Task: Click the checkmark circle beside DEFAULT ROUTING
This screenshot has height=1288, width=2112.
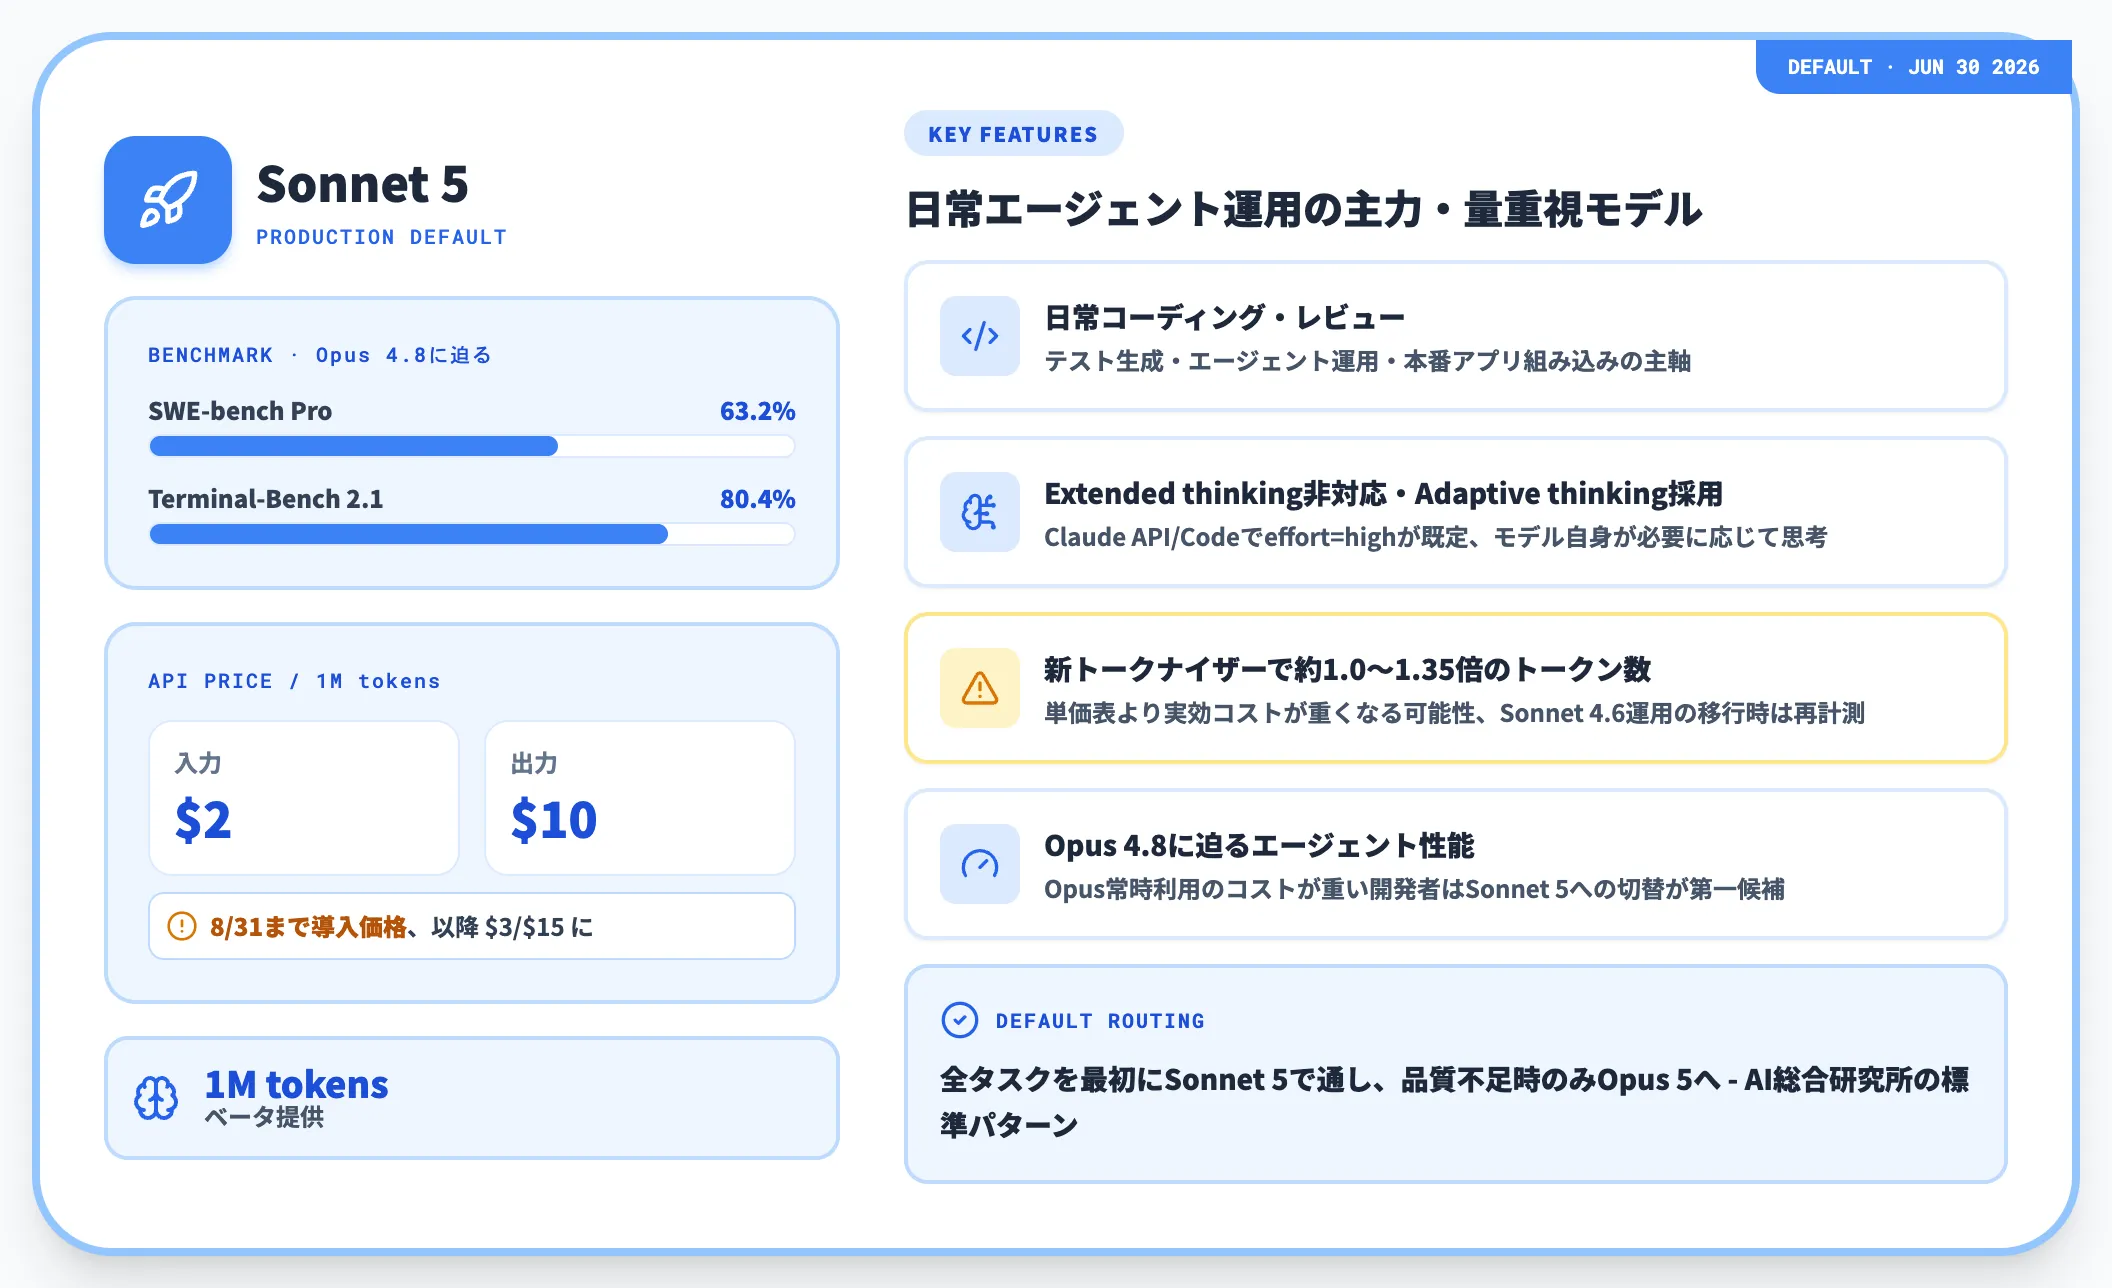Action: [960, 1020]
